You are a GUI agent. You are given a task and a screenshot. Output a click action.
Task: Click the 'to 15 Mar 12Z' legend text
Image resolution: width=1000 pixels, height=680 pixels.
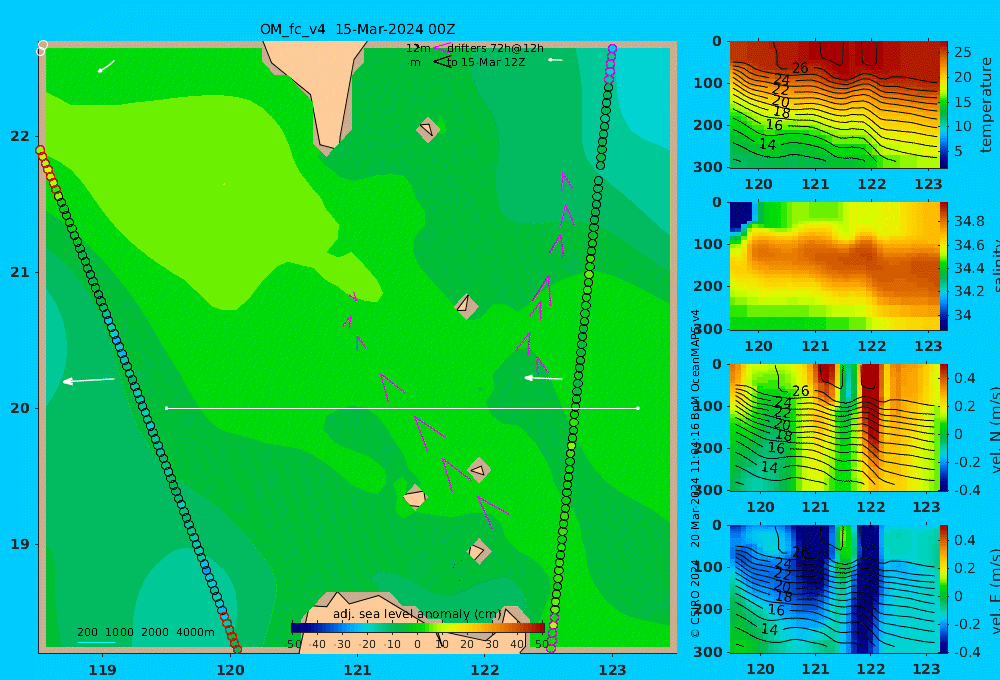click(486, 63)
